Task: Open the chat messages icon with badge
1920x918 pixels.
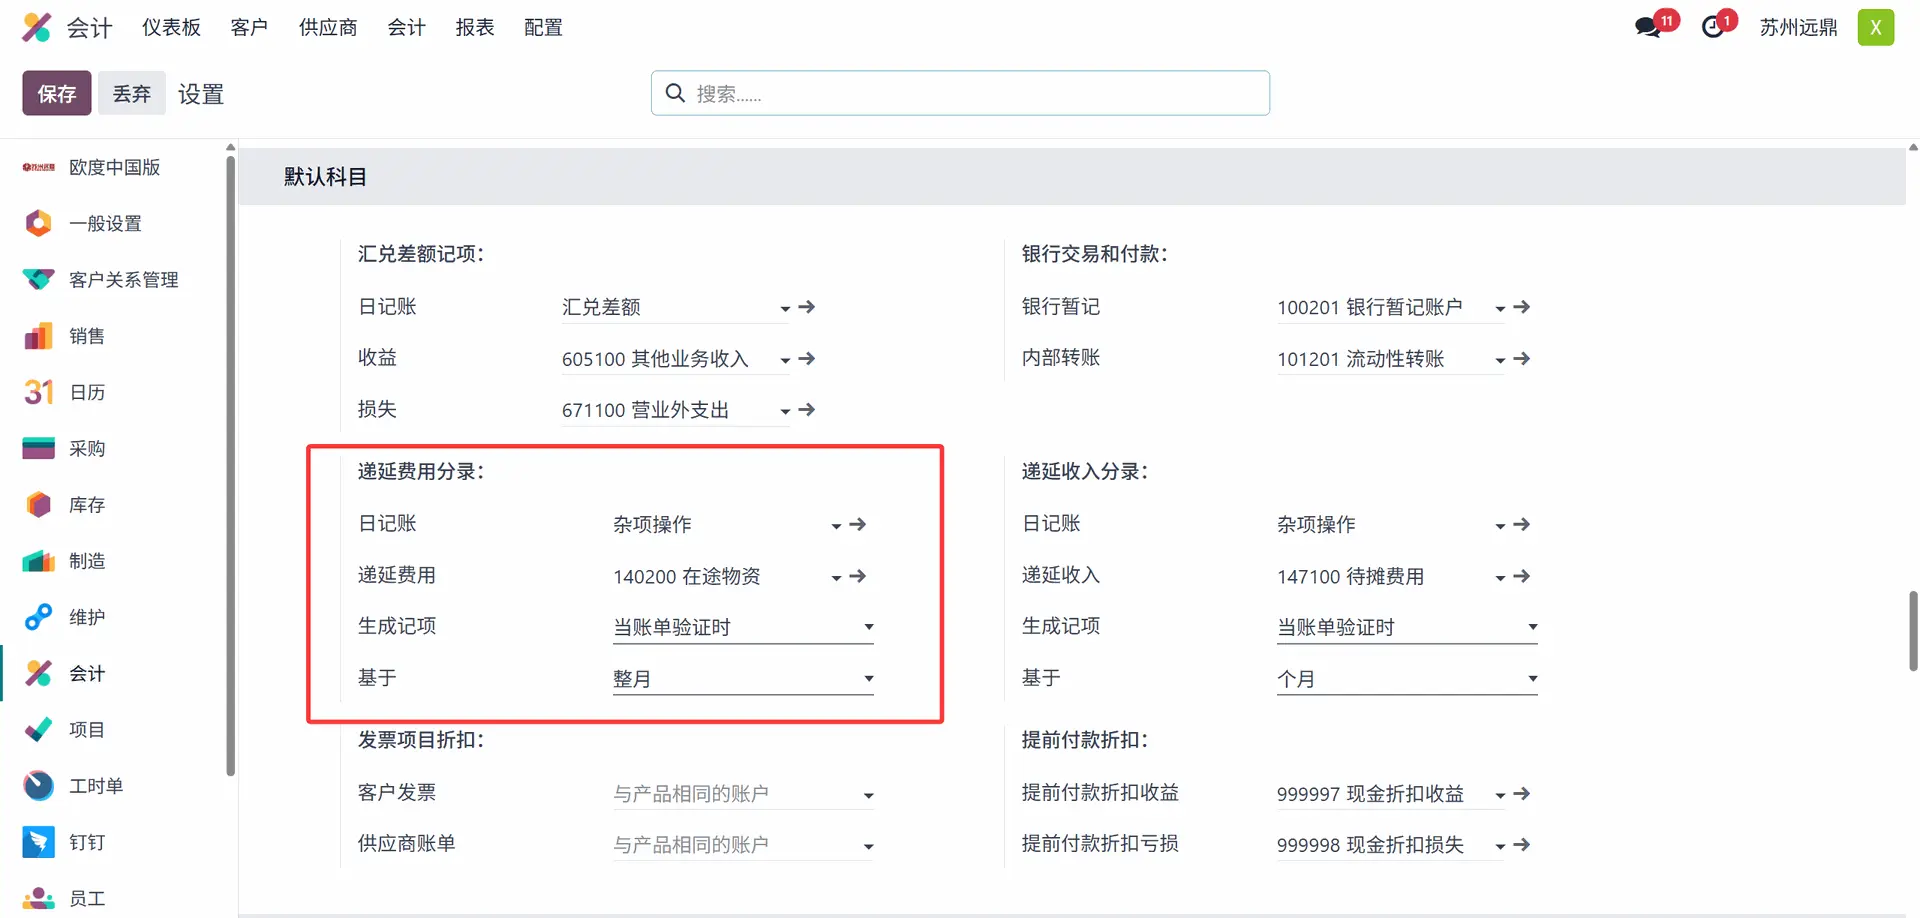Action: 1649,27
